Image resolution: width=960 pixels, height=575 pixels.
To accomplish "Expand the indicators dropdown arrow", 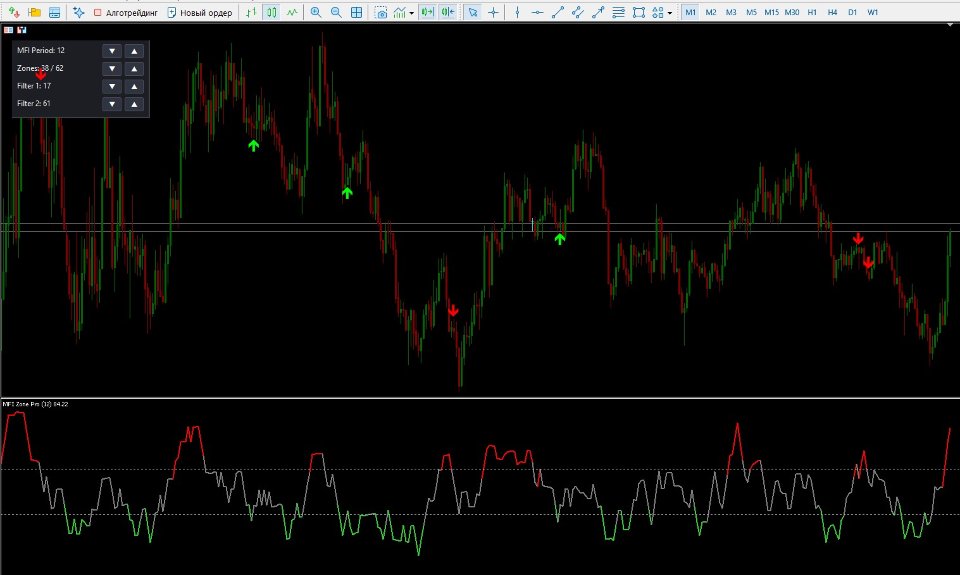I will click(x=411, y=13).
